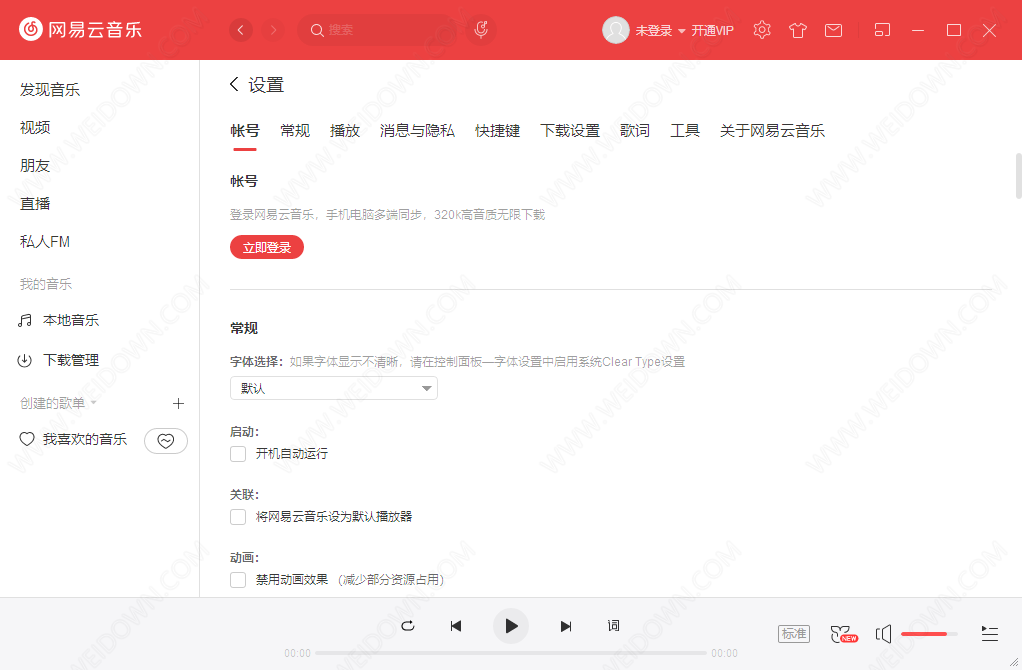Expand 未登录 account dropdown arrow
1022x670 pixels.
coord(682,31)
